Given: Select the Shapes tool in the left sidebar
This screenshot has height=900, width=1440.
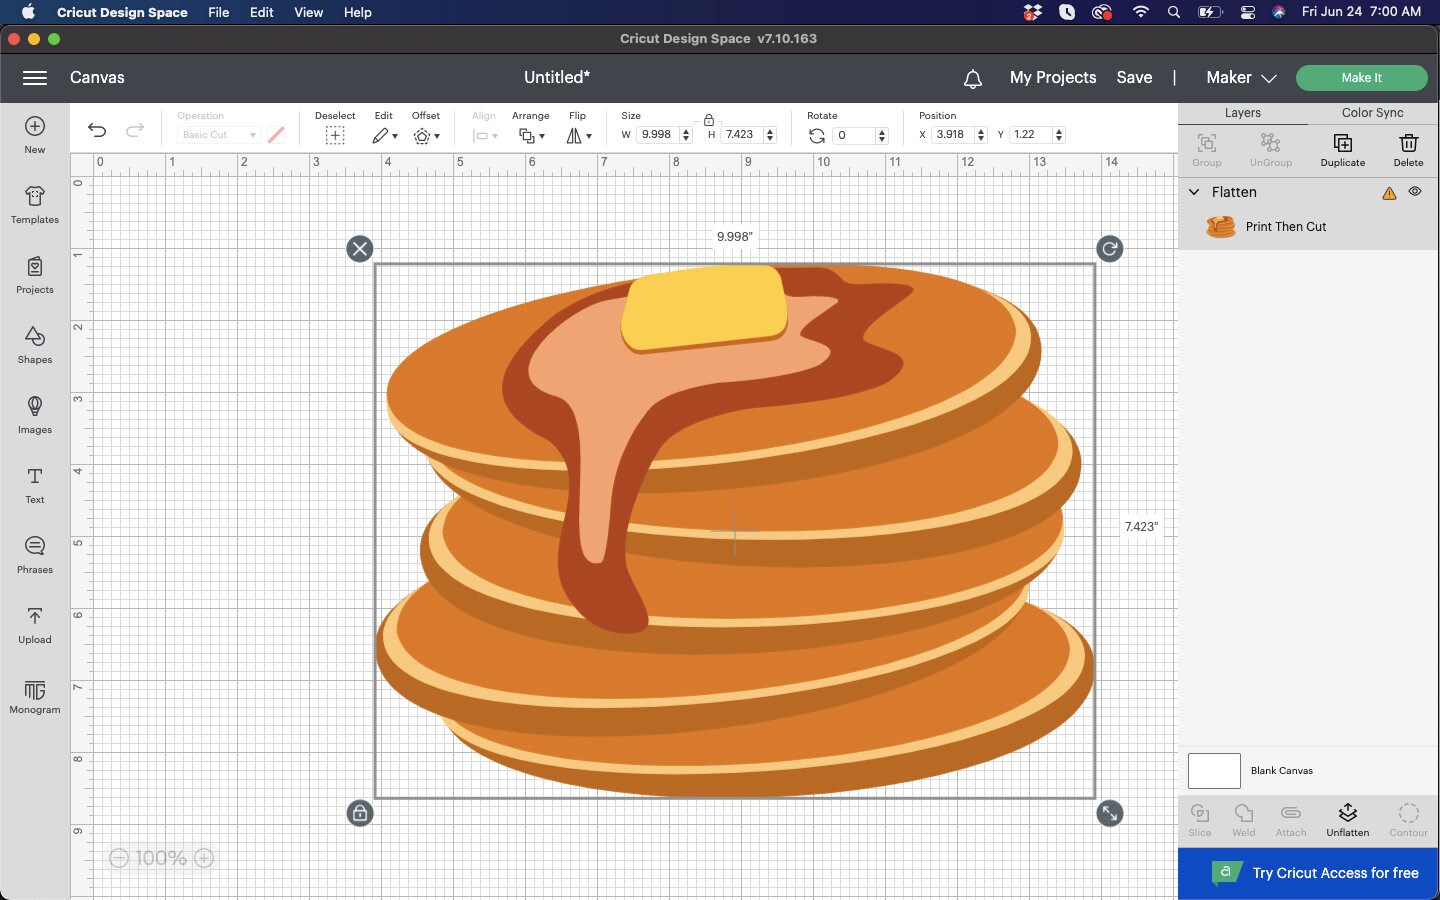Looking at the screenshot, I should [x=34, y=345].
